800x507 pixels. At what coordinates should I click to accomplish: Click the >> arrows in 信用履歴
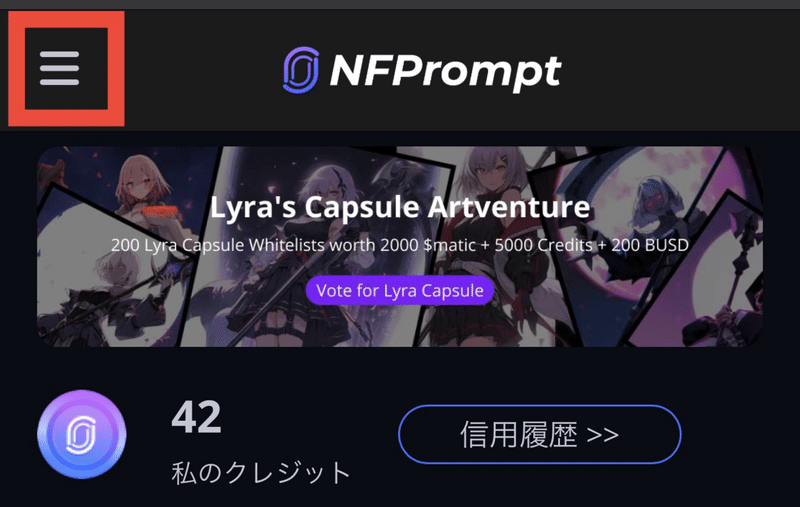pyautogui.click(x=603, y=435)
